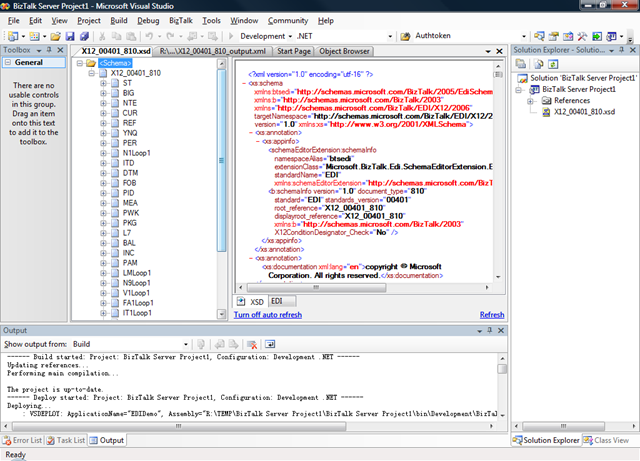Click the Find in Files icon beside Authtoken
The height and width of the screenshot is (461, 640).
pos(405,36)
